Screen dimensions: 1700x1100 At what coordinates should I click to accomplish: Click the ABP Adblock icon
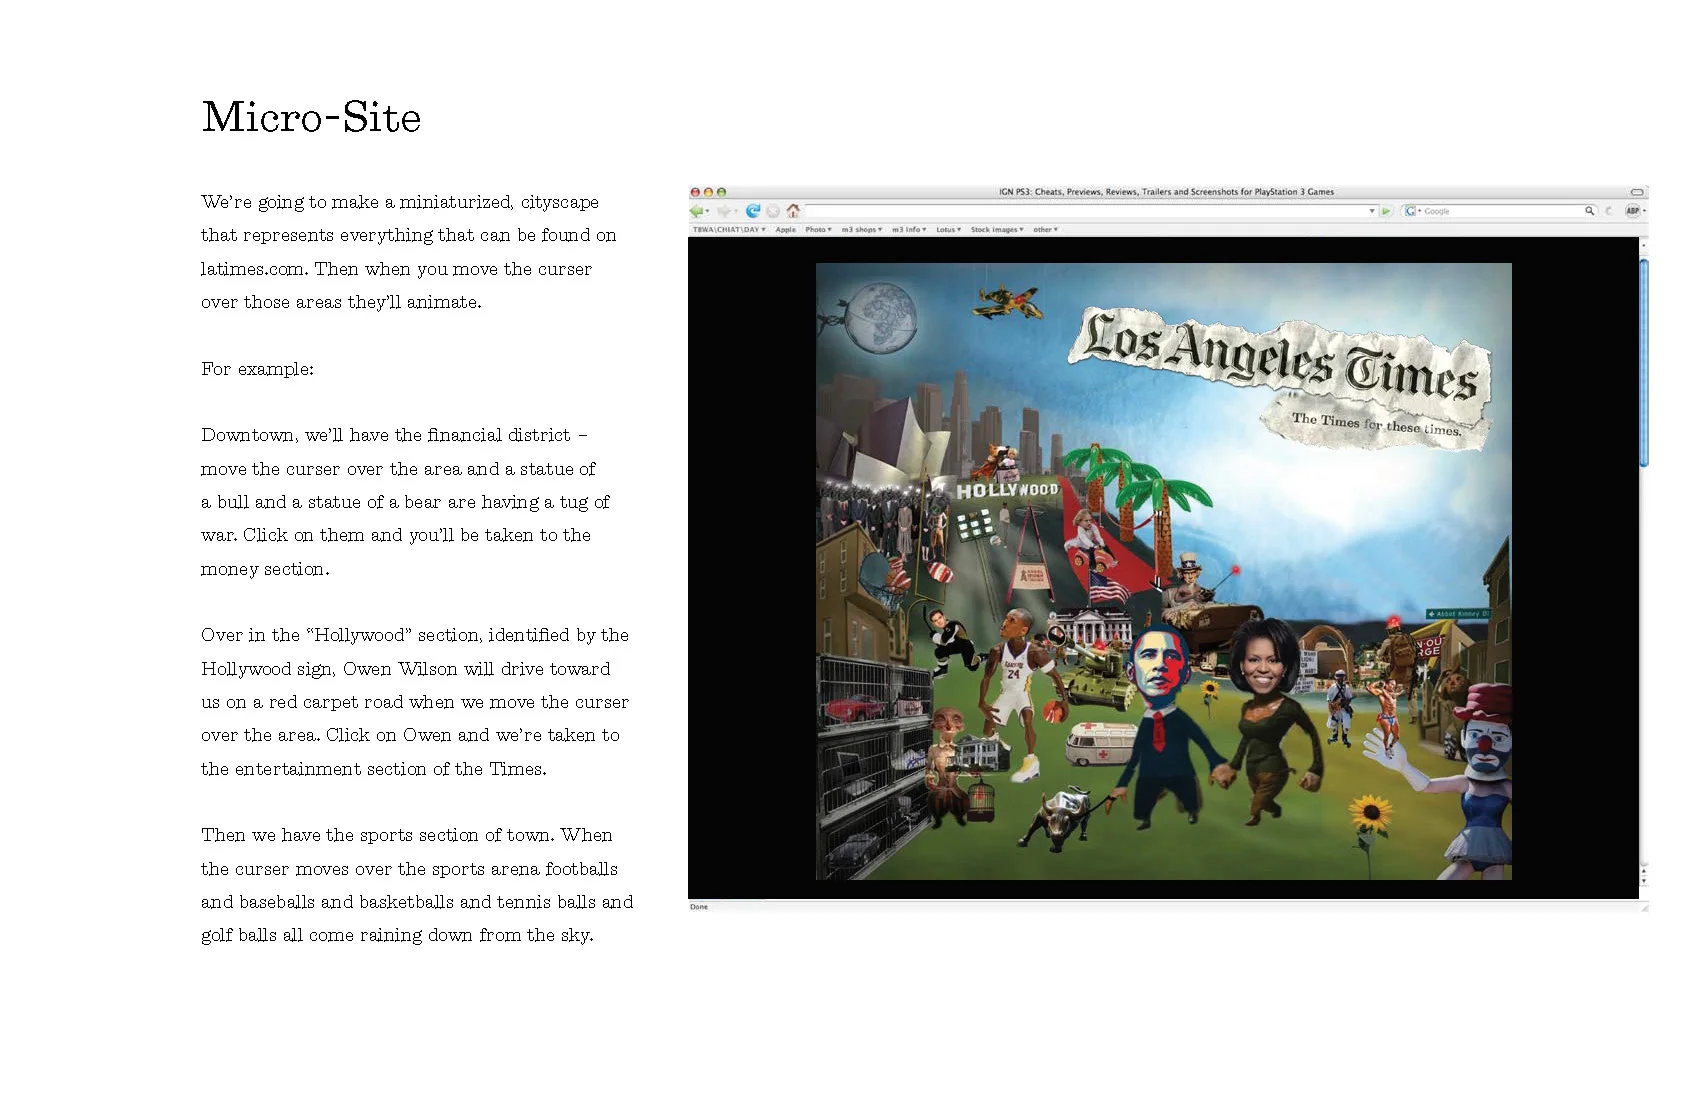(1633, 211)
